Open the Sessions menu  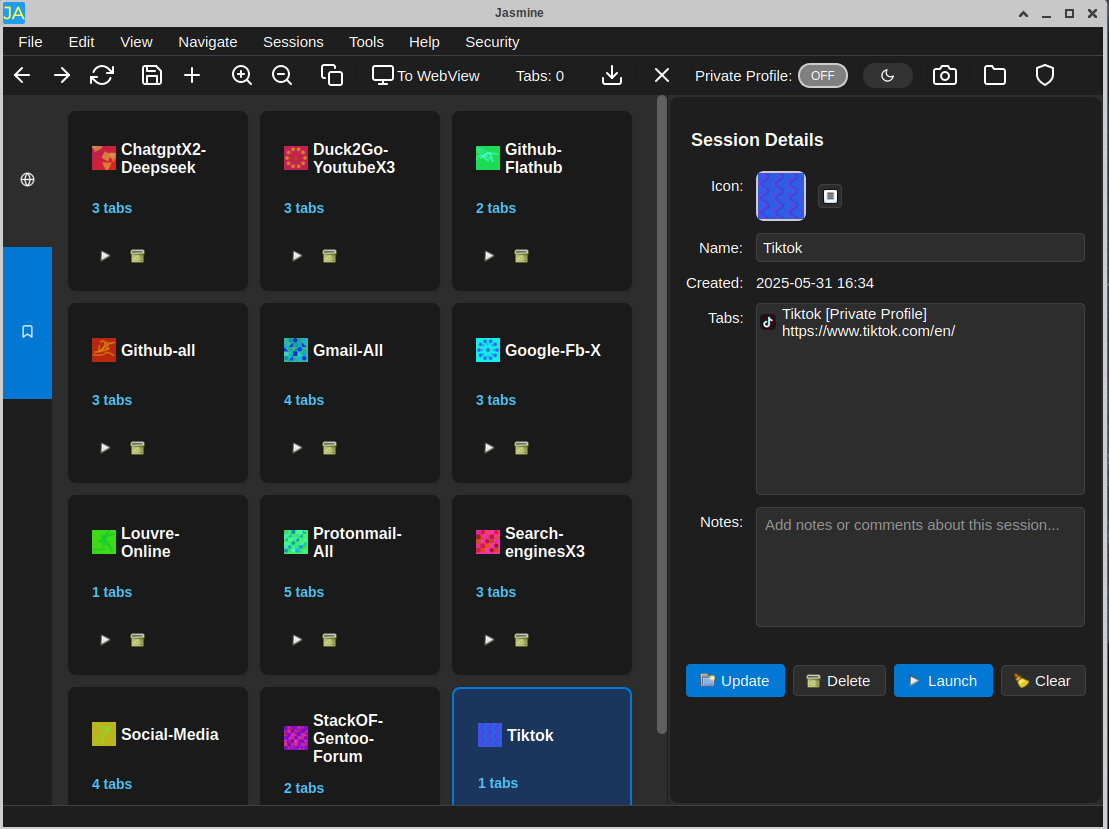[294, 42]
